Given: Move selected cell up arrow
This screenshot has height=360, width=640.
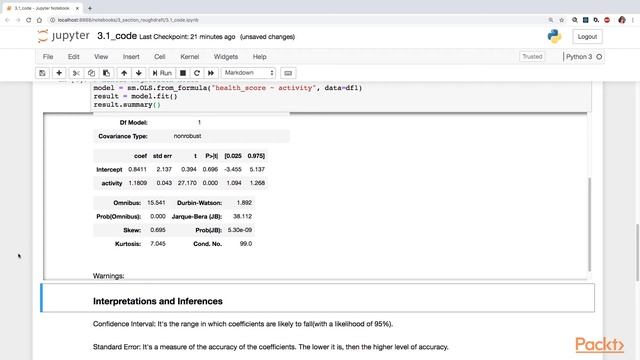Looking at the screenshot, I should [x=124, y=73].
